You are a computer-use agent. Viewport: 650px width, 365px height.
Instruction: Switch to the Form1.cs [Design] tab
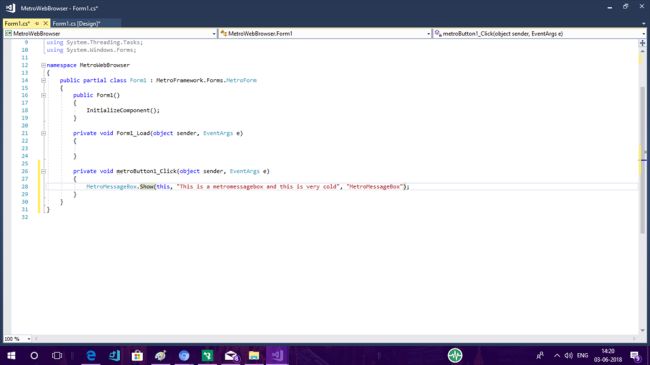tap(77, 24)
